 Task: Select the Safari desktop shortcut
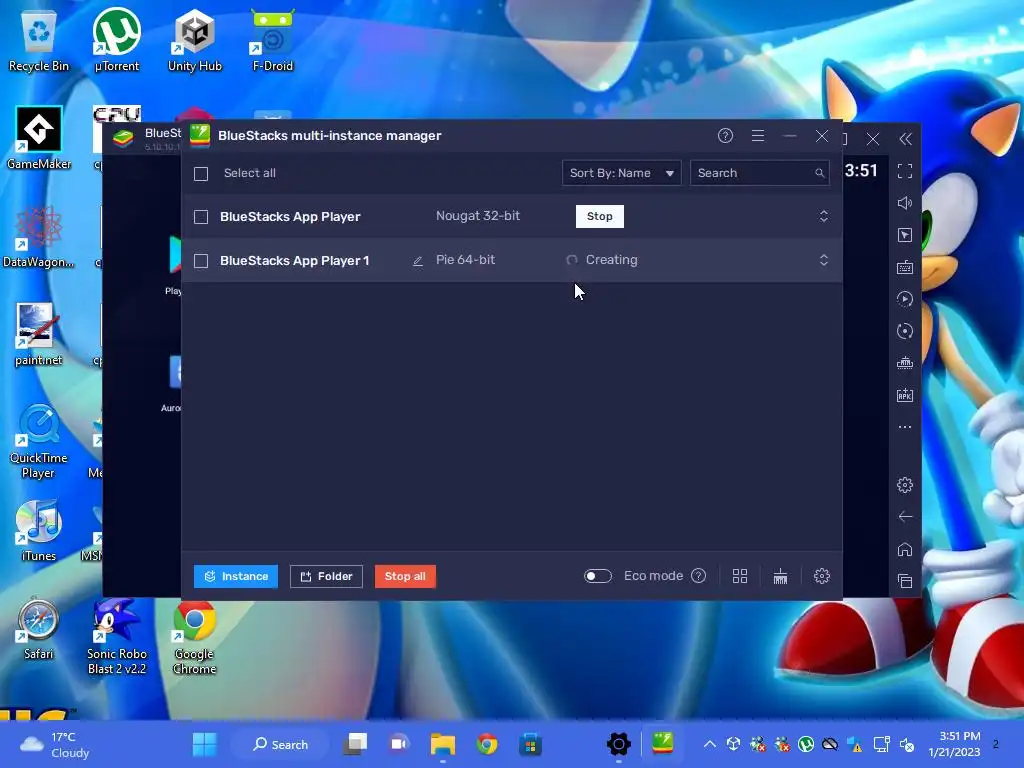coord(39,628)
